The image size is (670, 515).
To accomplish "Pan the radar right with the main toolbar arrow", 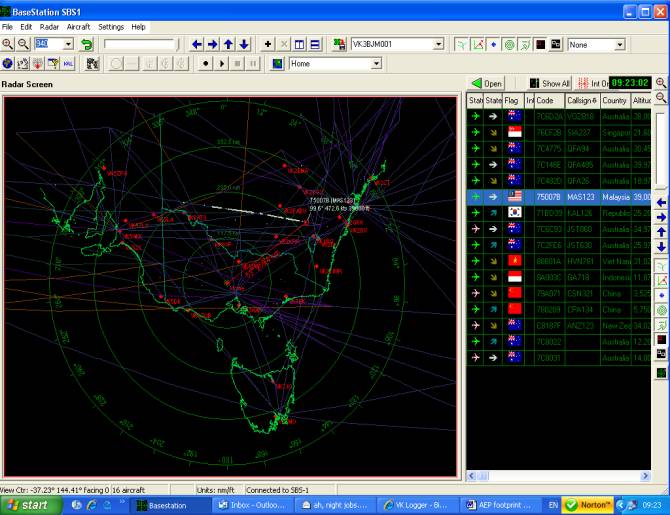I will [212, 44].
